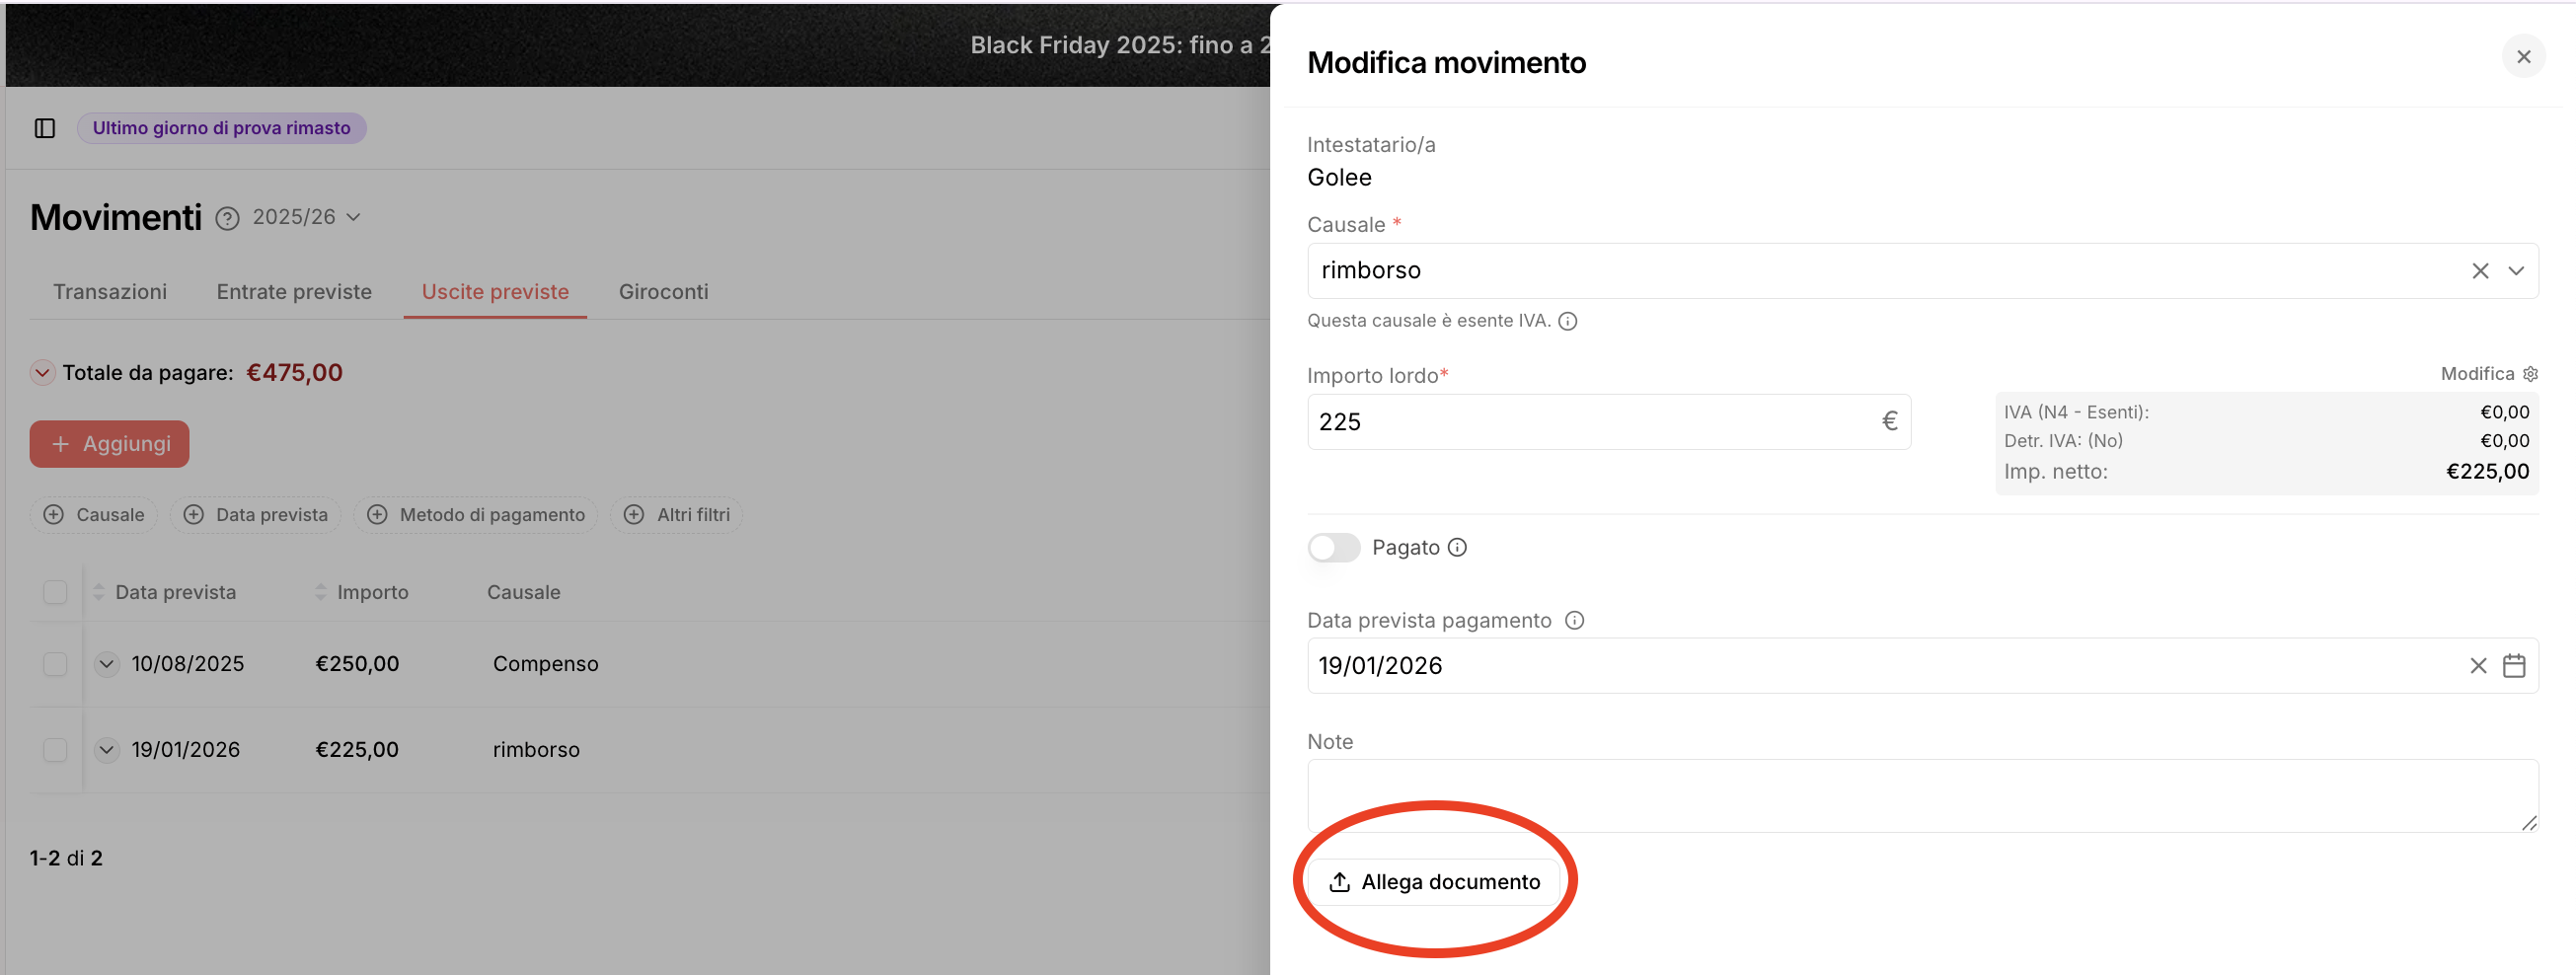Show info about IVA exemption
Viewport: 2576px width, 975px height.
pos(1568,321)
